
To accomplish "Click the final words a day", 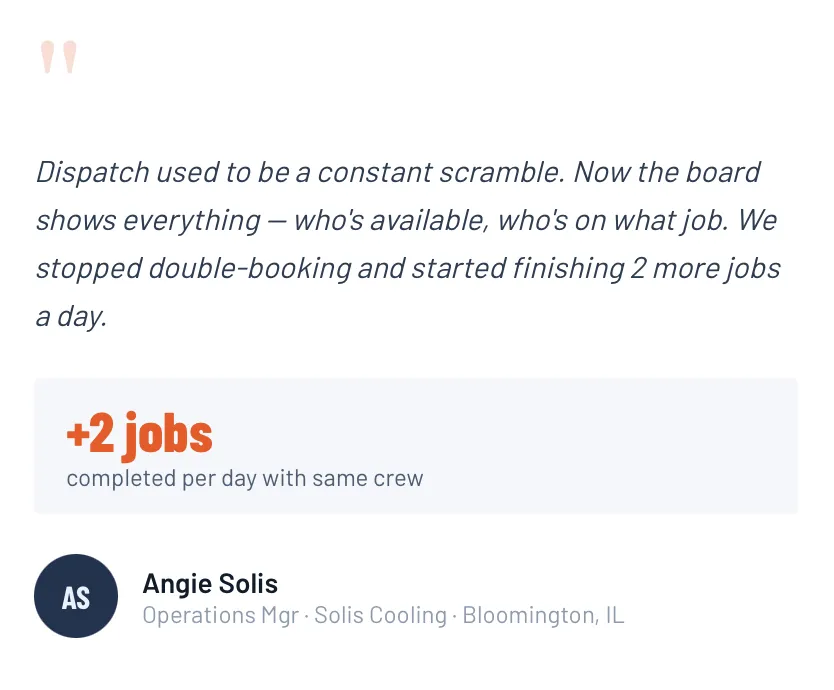I will click(71, 316).
